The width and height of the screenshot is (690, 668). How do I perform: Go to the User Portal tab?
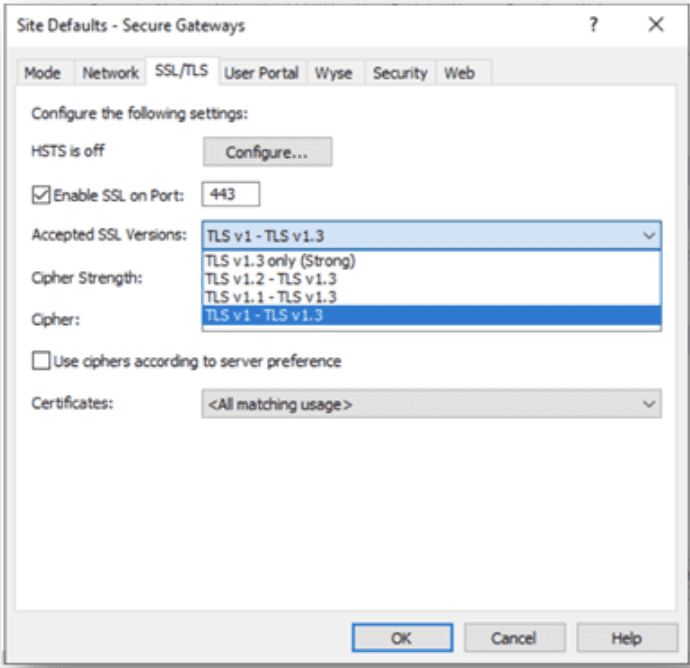coord(261,73)
